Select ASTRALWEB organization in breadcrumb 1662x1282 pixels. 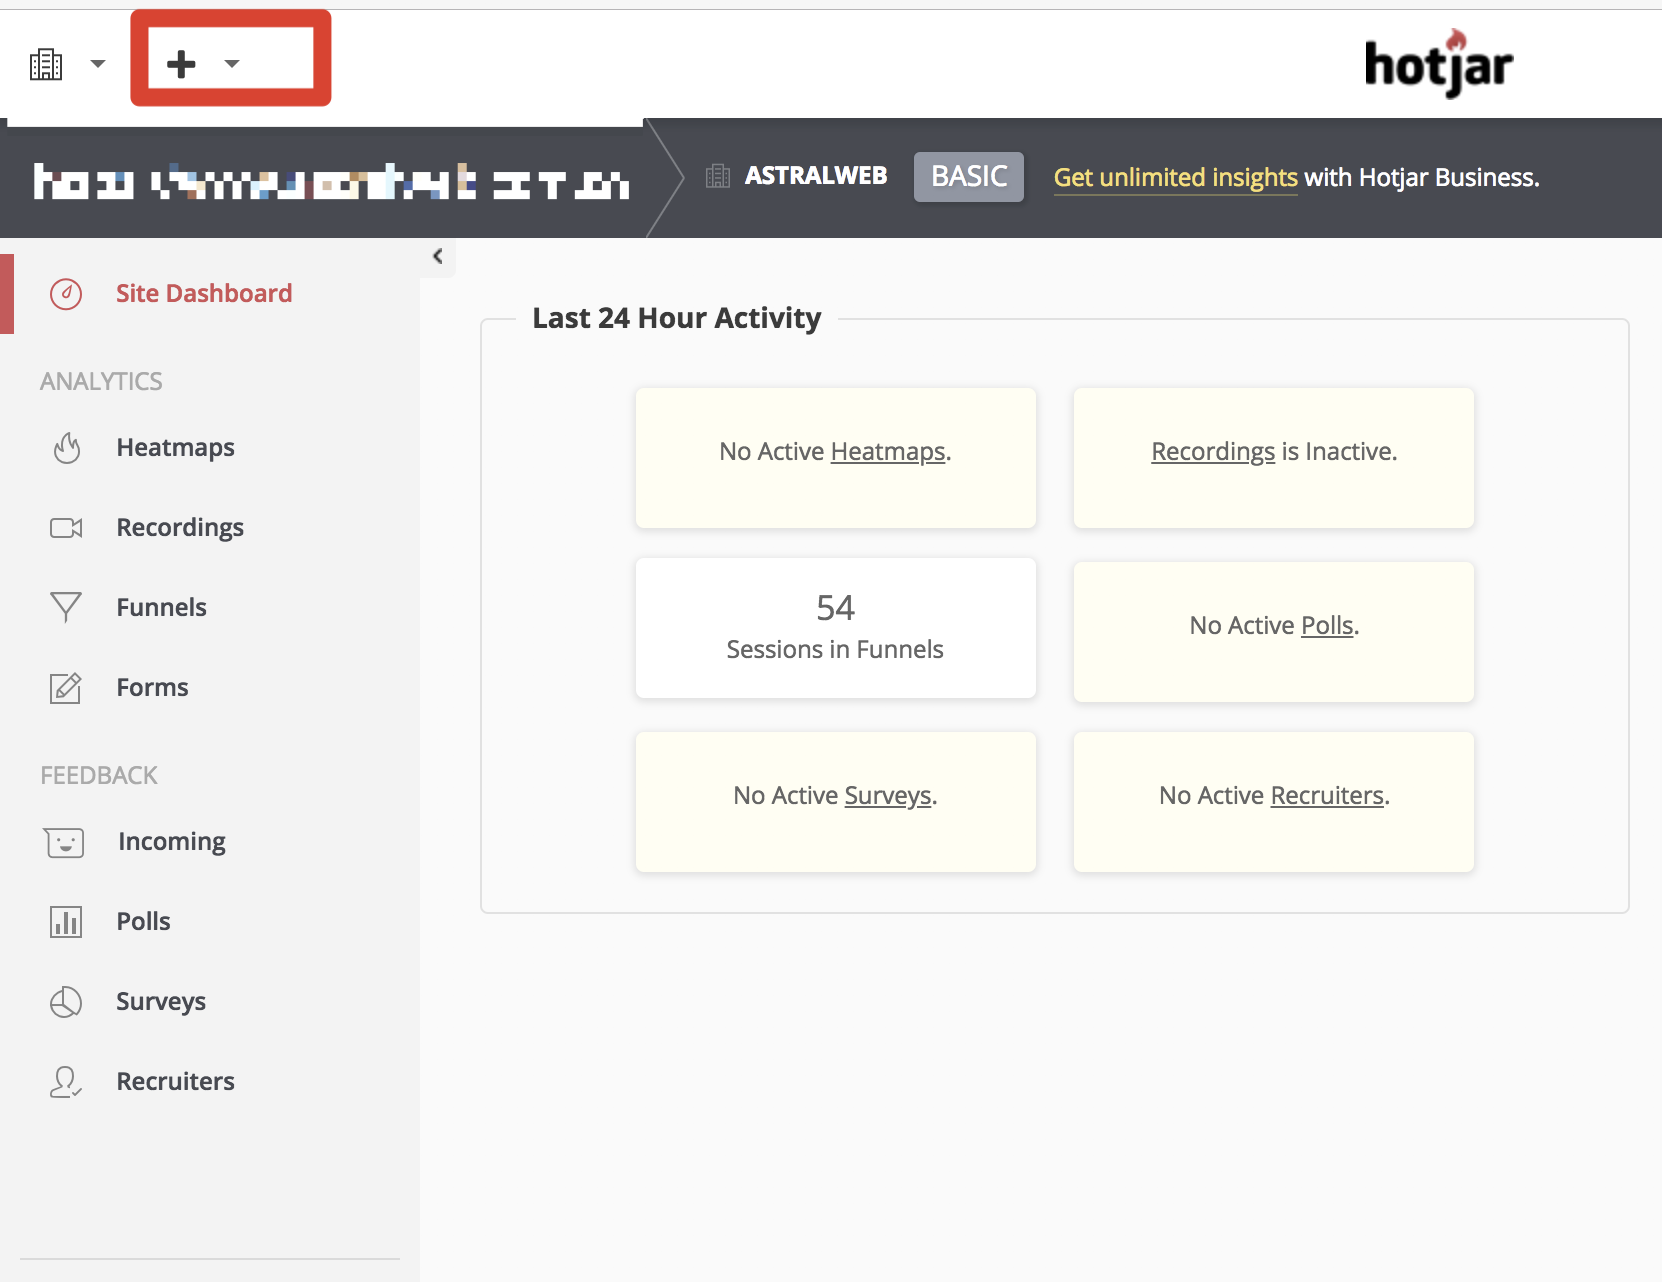point(815,177)
